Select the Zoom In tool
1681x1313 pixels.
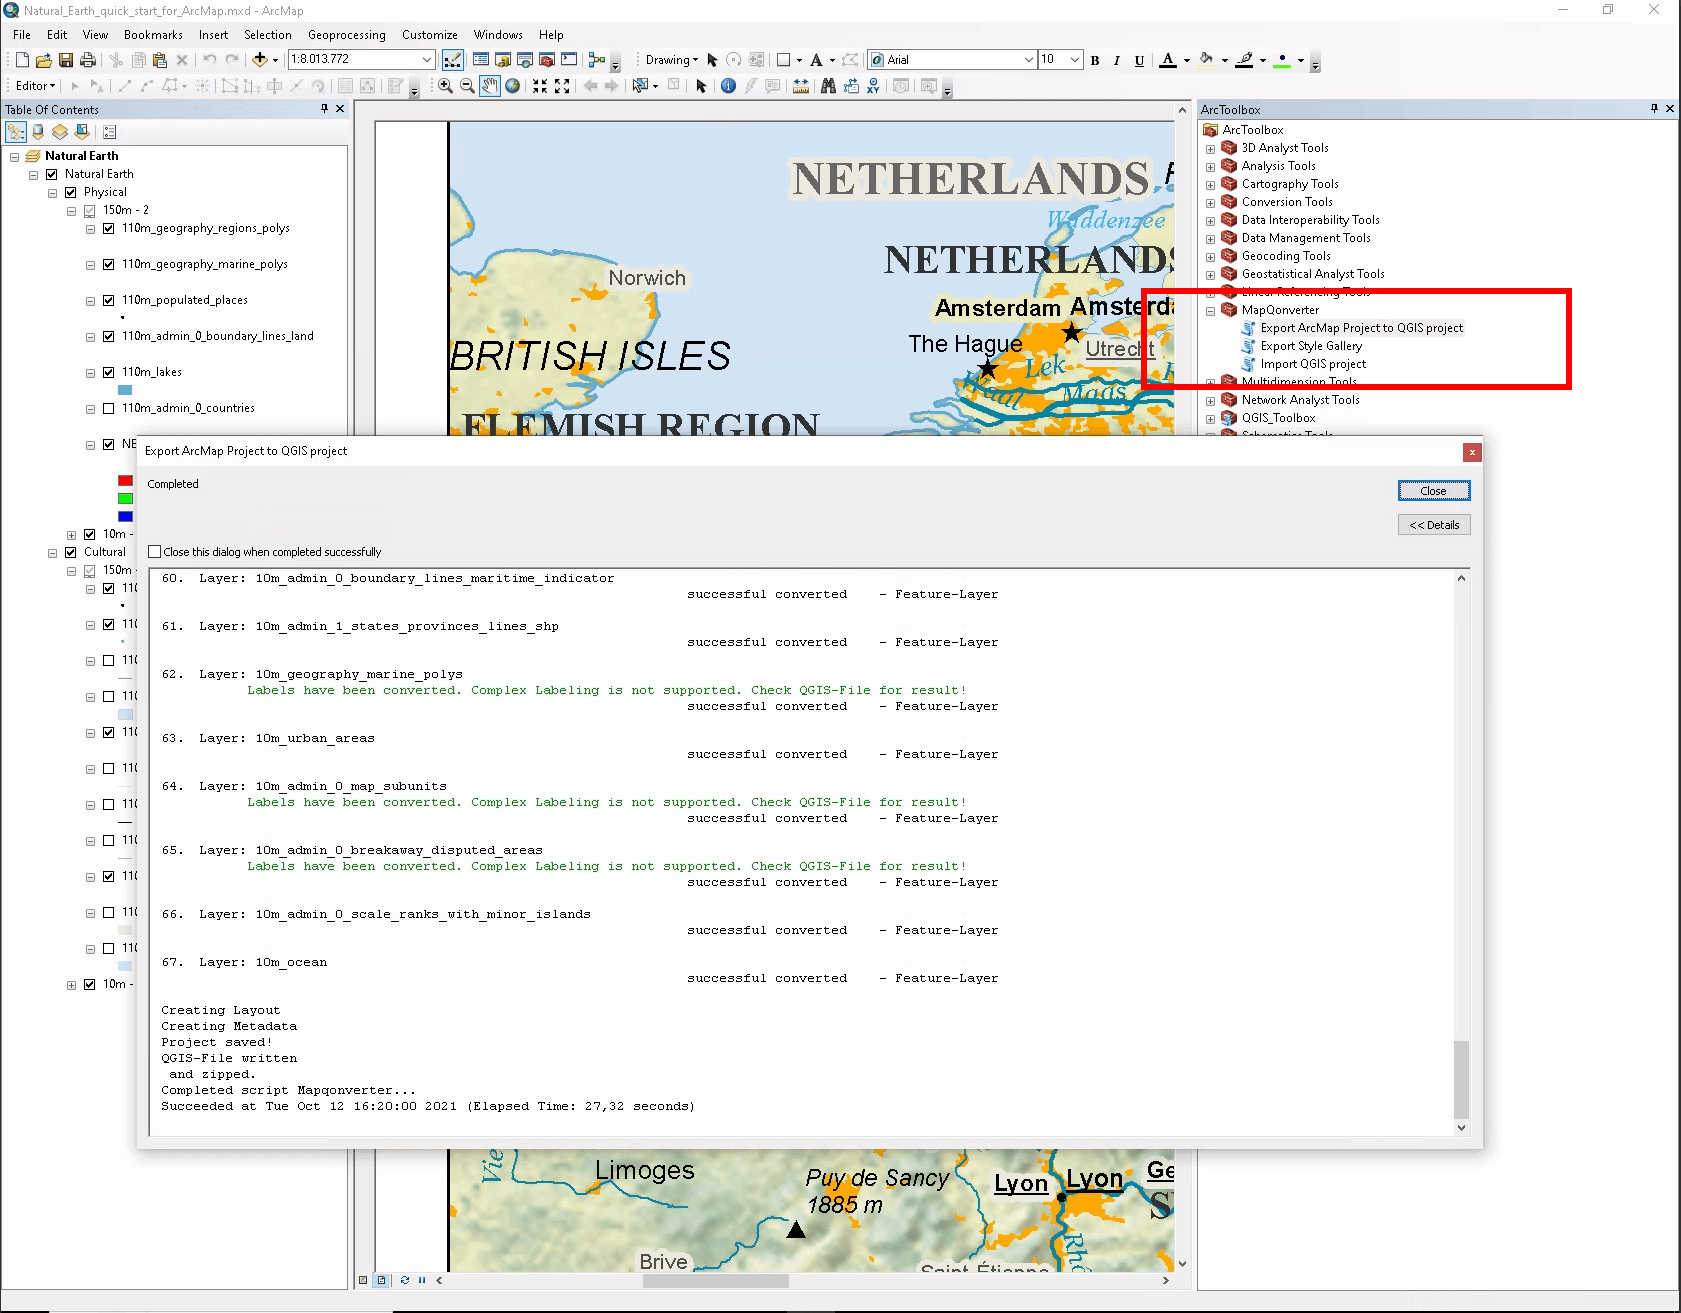445,86
